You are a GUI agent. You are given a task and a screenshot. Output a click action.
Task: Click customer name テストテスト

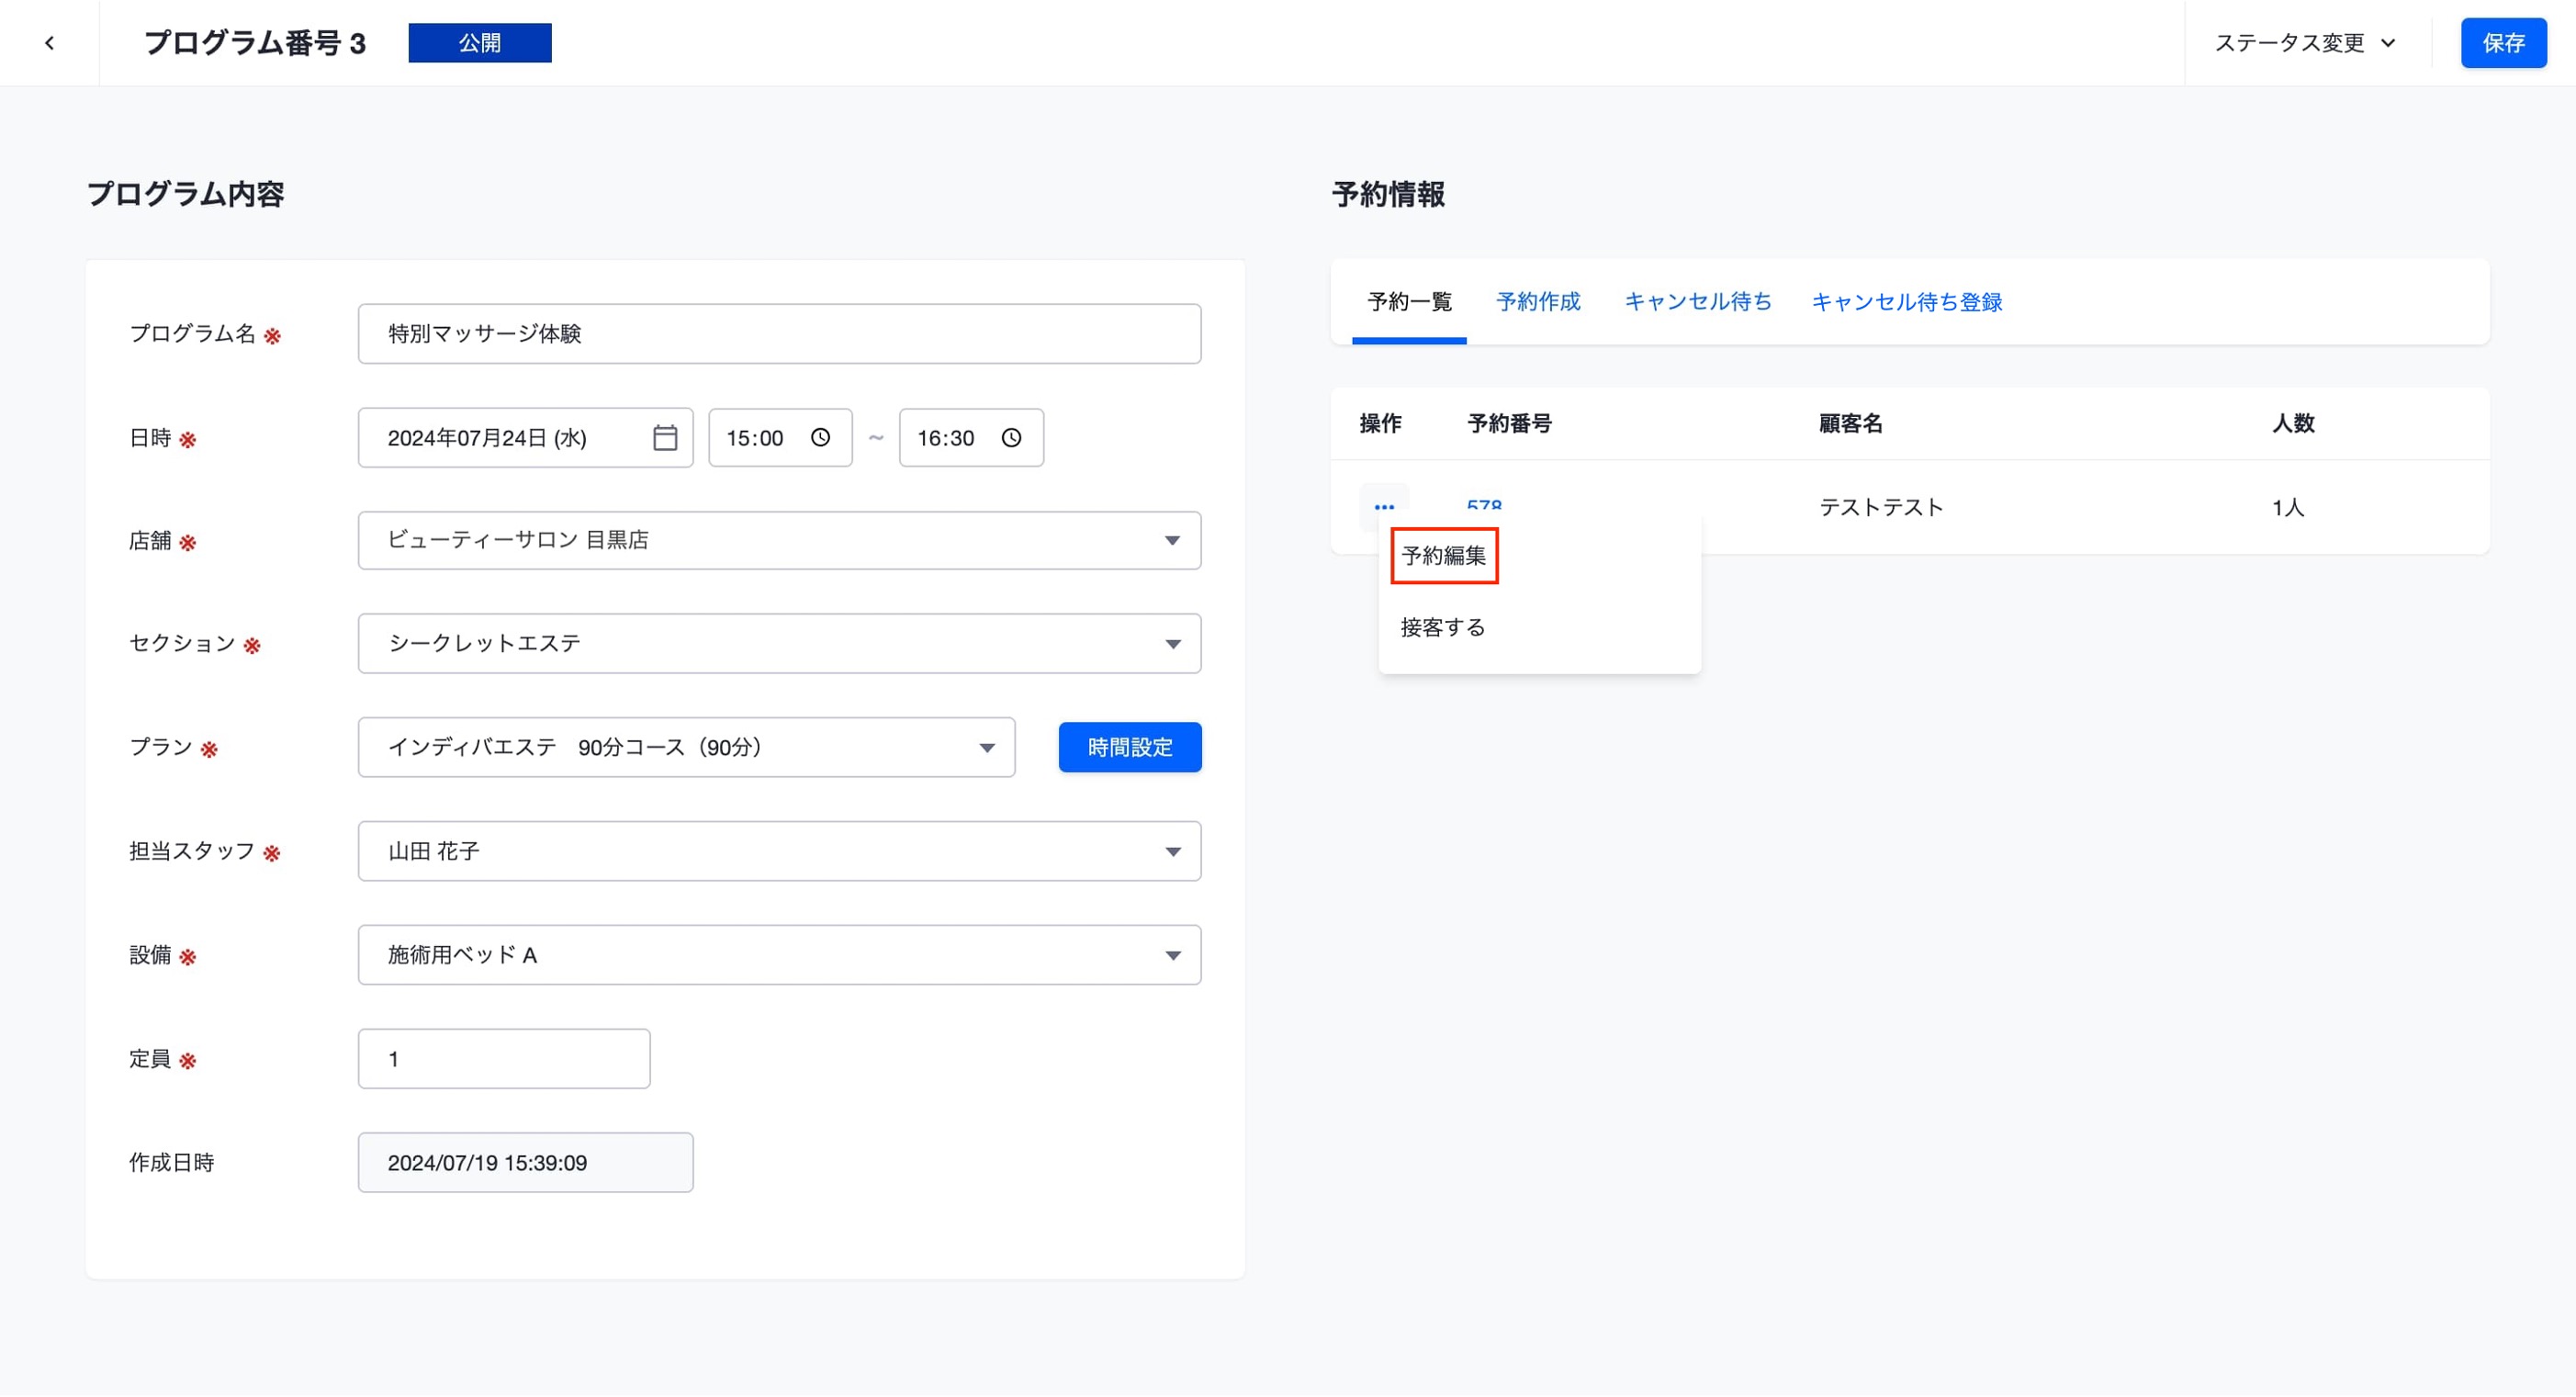1881,508
